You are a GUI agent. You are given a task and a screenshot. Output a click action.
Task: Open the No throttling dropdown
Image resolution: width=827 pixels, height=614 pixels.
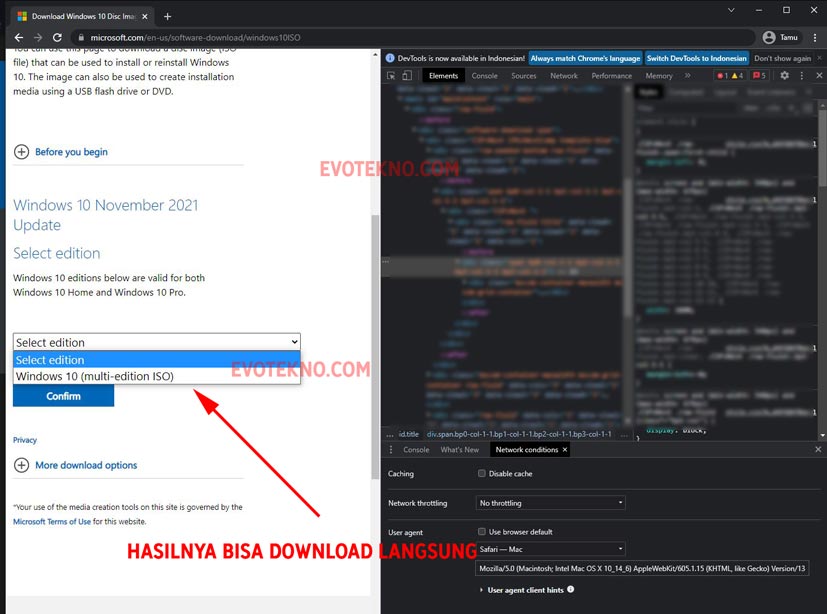point(551,503)
